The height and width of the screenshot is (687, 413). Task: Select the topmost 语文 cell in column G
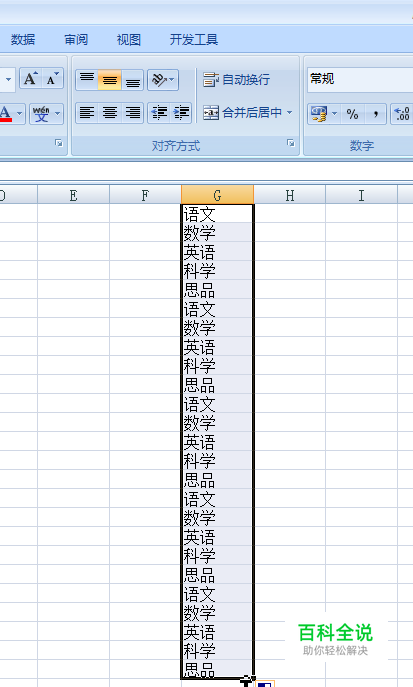(x=217, y=214)
